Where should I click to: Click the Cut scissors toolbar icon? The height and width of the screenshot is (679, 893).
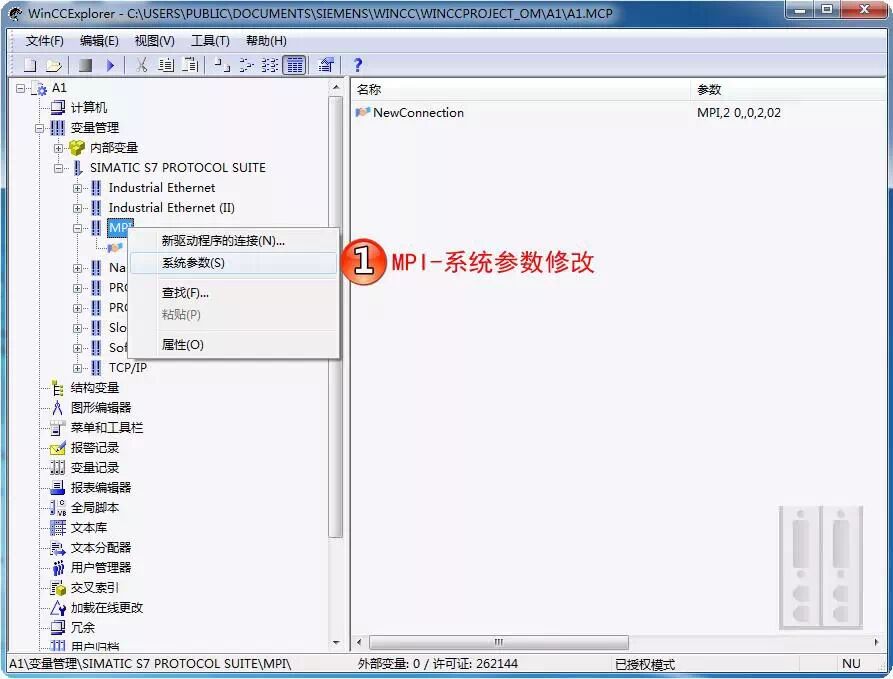point(141,65)
